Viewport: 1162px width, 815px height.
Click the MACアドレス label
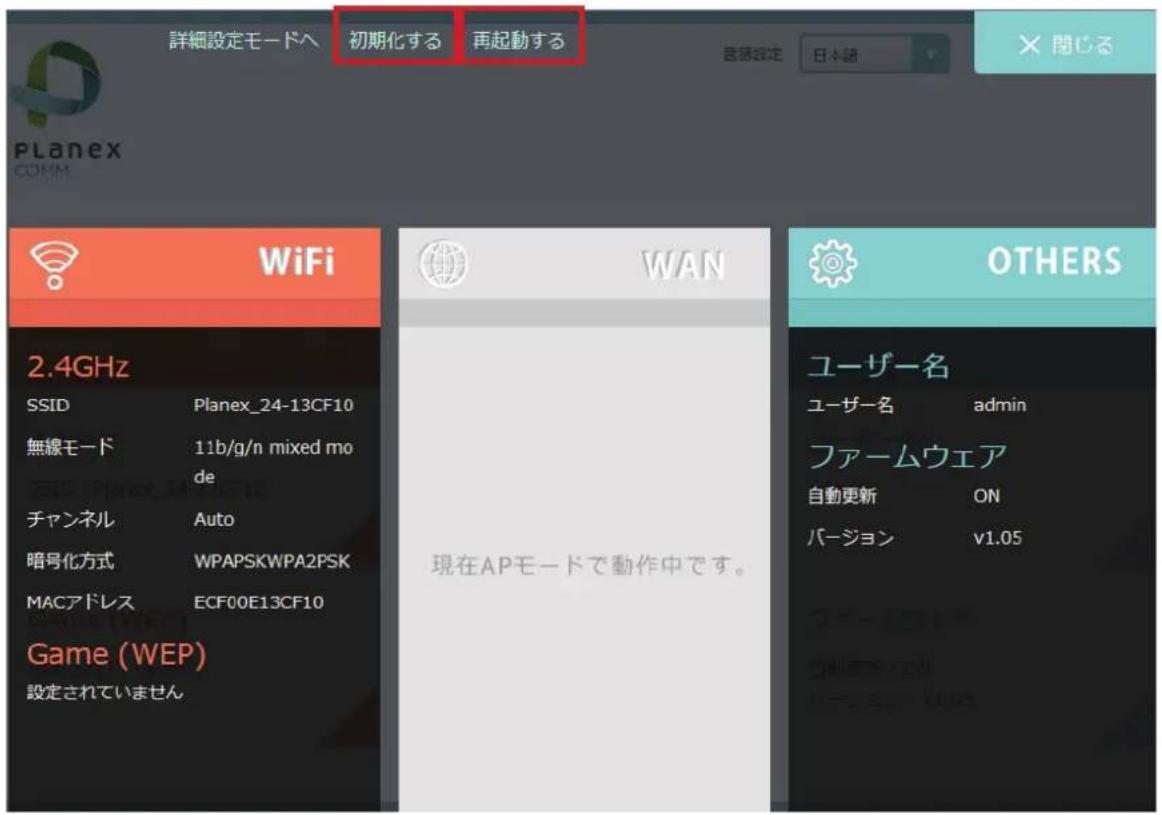(x=80, y=602)
